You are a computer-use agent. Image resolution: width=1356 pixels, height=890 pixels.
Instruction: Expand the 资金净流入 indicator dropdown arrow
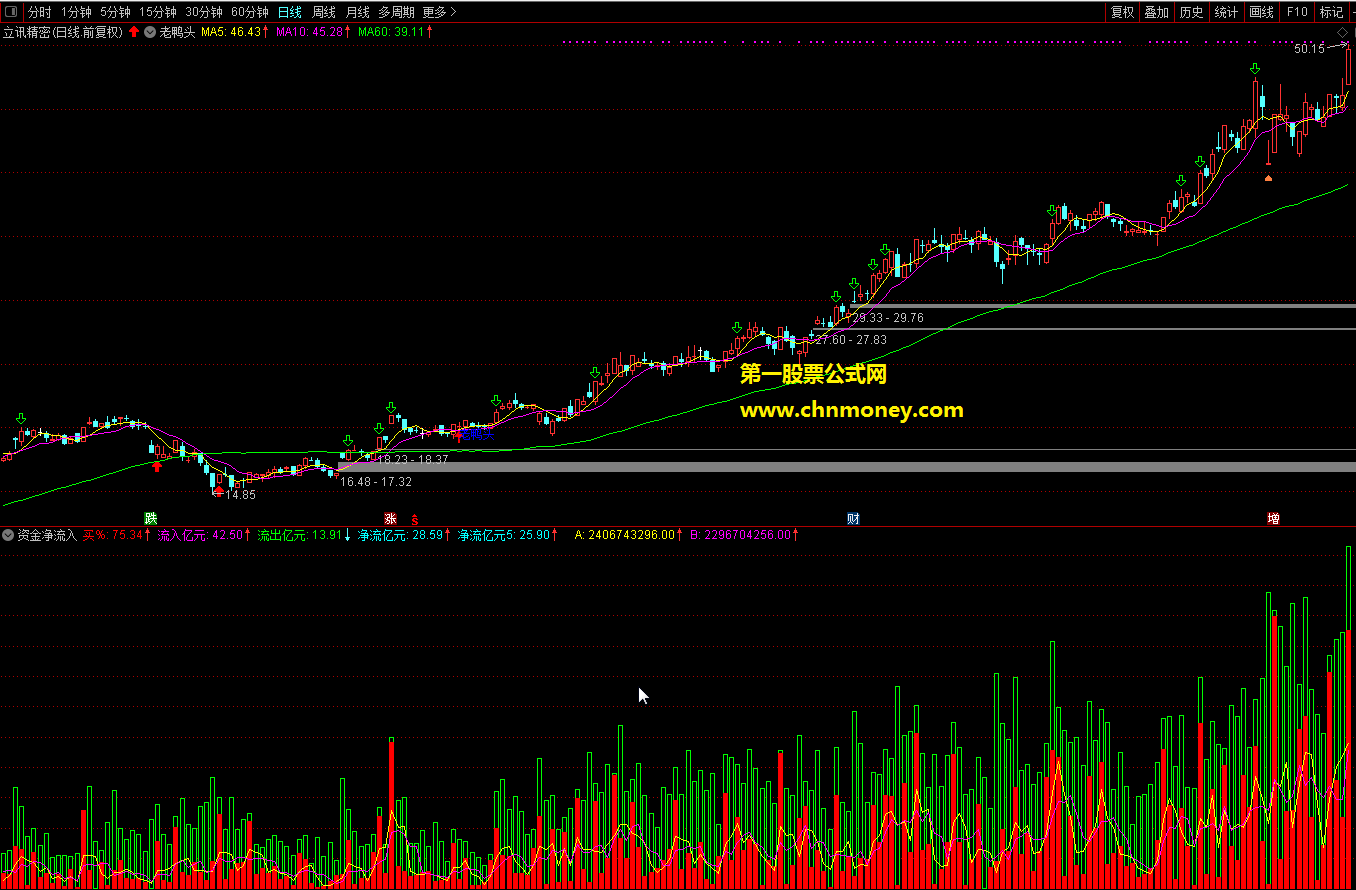point(9,535)
